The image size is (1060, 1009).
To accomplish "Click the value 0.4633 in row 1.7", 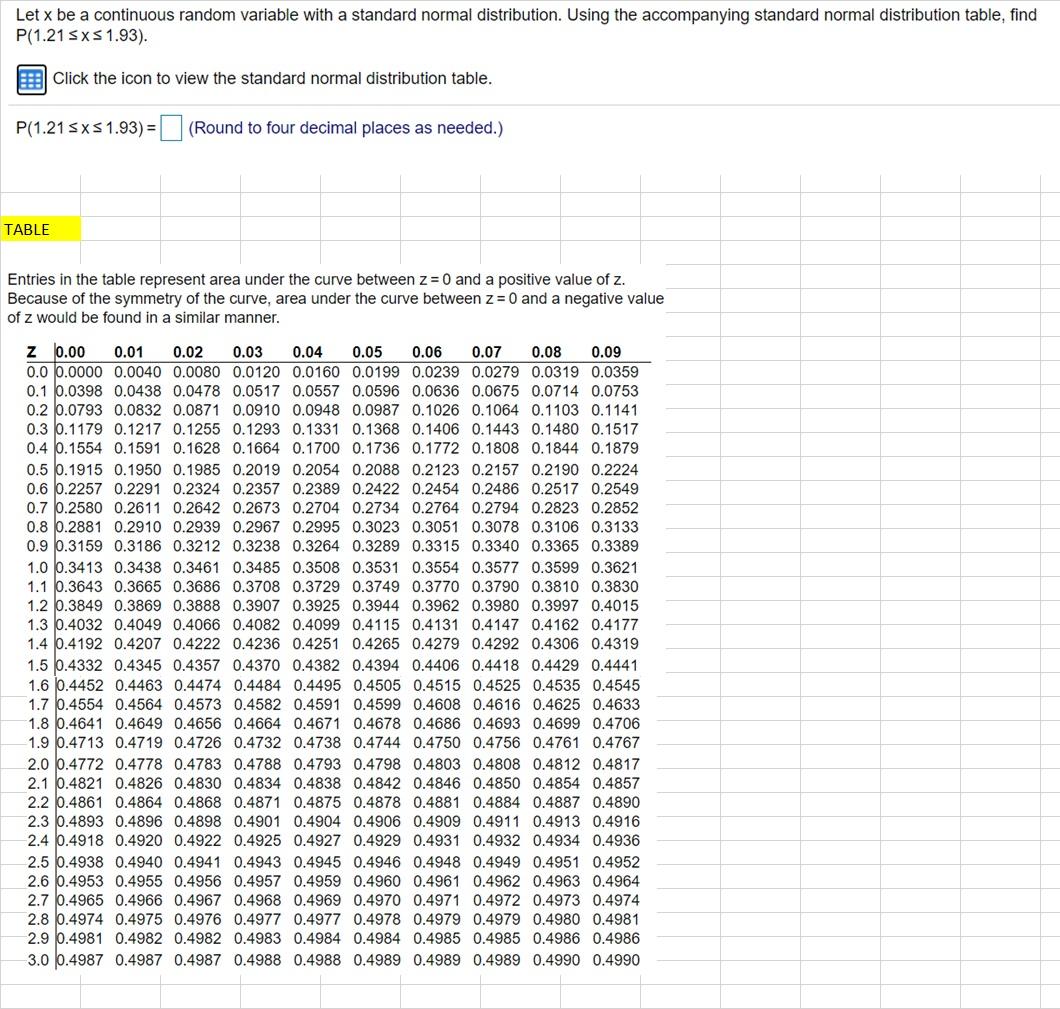I will 616,704.
